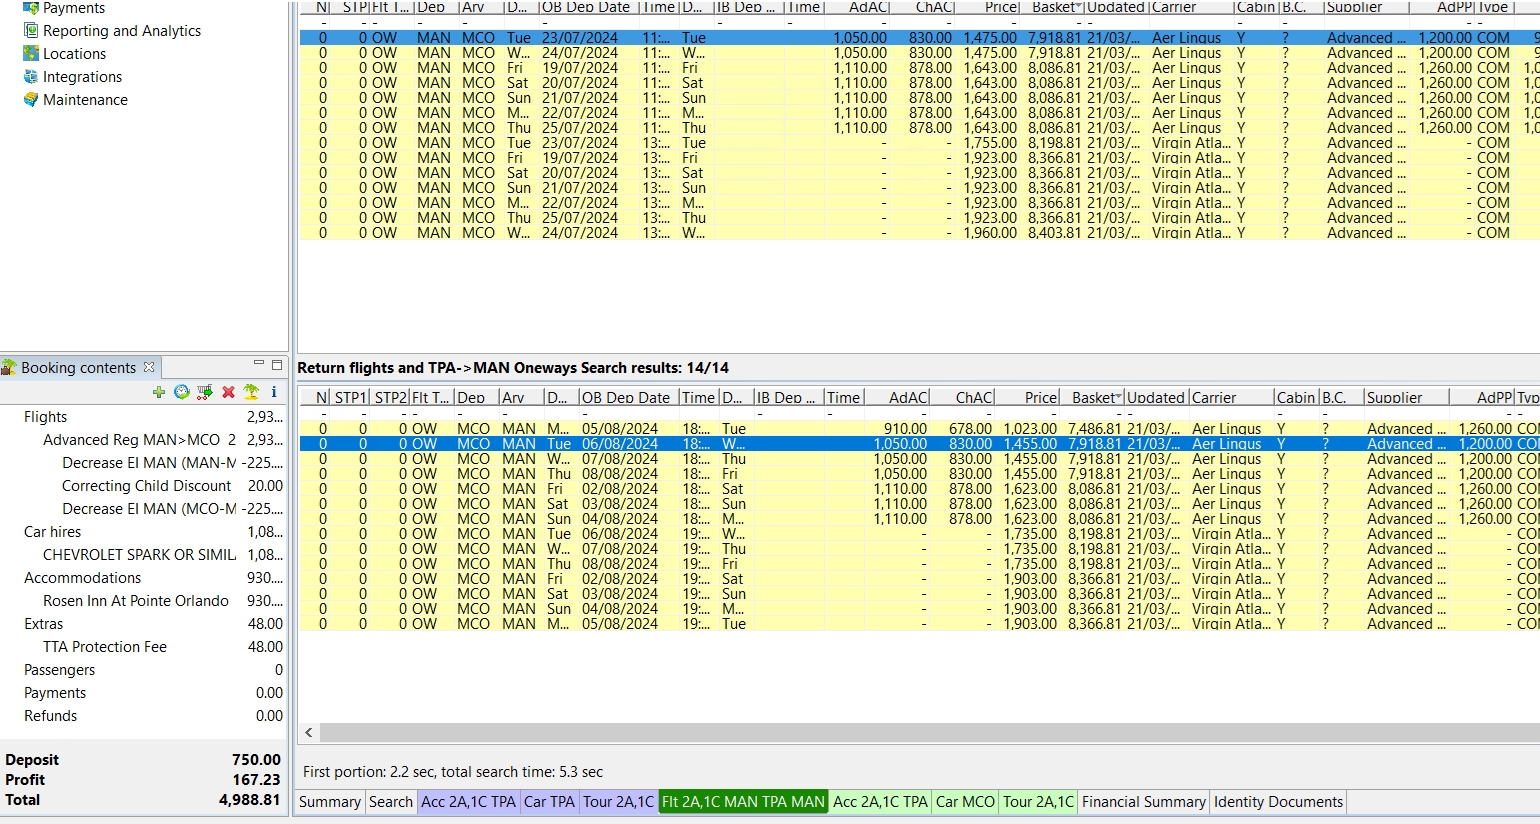The image size is (1540, 824).
Task: Click the green plus add icon
Action: point(159,392)
